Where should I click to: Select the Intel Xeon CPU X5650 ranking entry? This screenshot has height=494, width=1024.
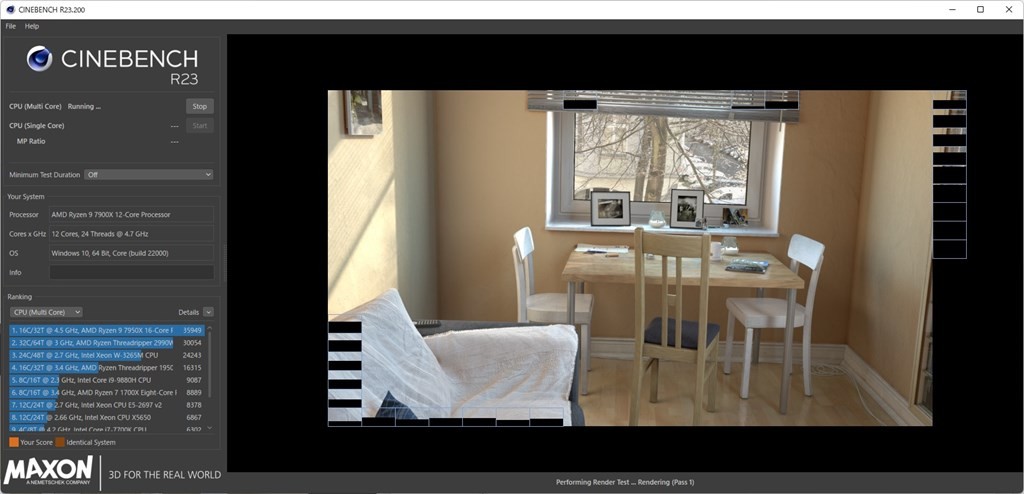pos(92,417)
